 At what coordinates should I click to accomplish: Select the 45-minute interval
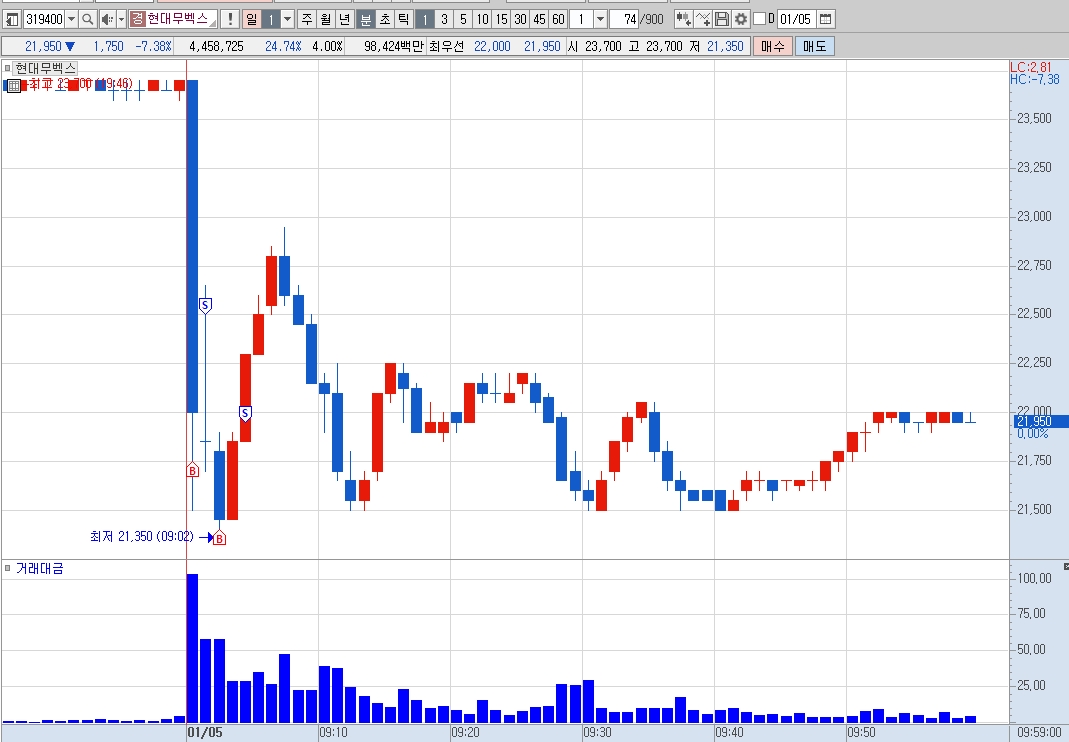[x=539, y=19]
